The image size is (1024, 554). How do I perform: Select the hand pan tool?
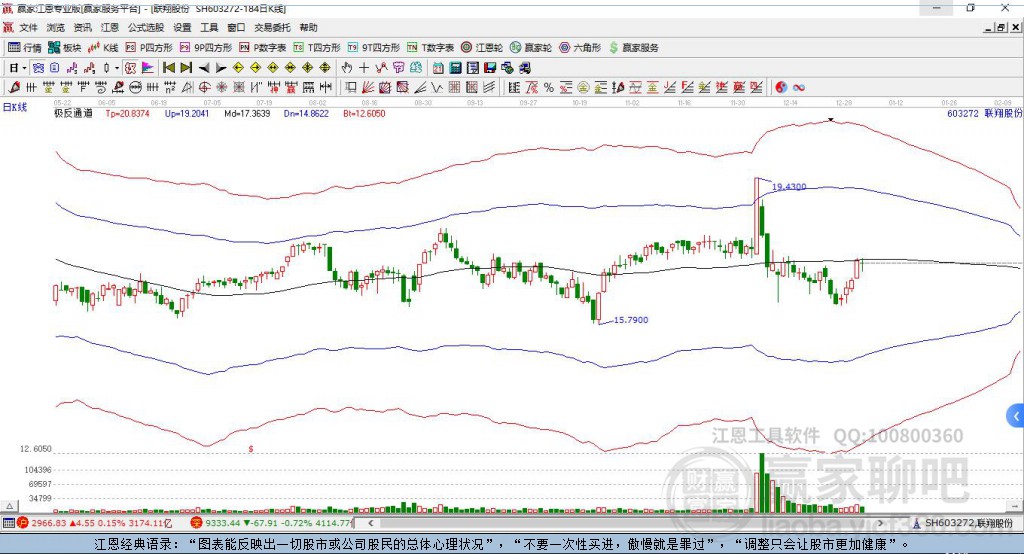tap(347, 68)
